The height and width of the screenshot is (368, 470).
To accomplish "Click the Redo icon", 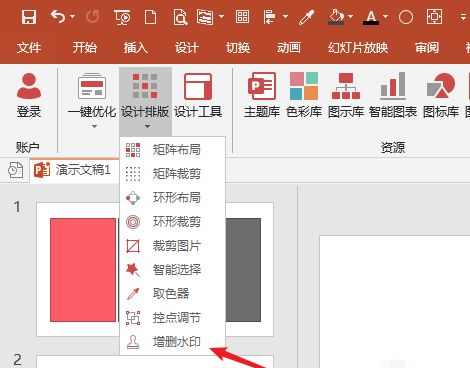I will [92, 16].
